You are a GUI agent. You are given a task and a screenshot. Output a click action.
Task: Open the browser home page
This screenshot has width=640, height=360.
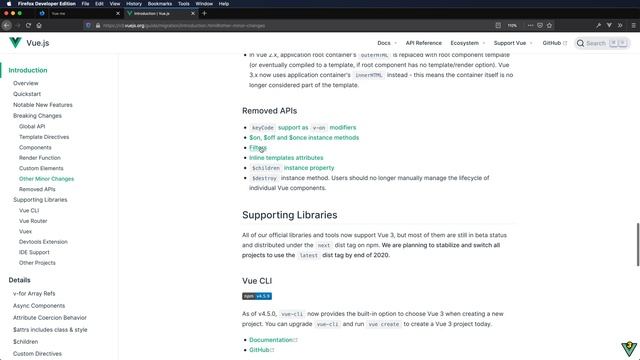(x=39, y=25)
